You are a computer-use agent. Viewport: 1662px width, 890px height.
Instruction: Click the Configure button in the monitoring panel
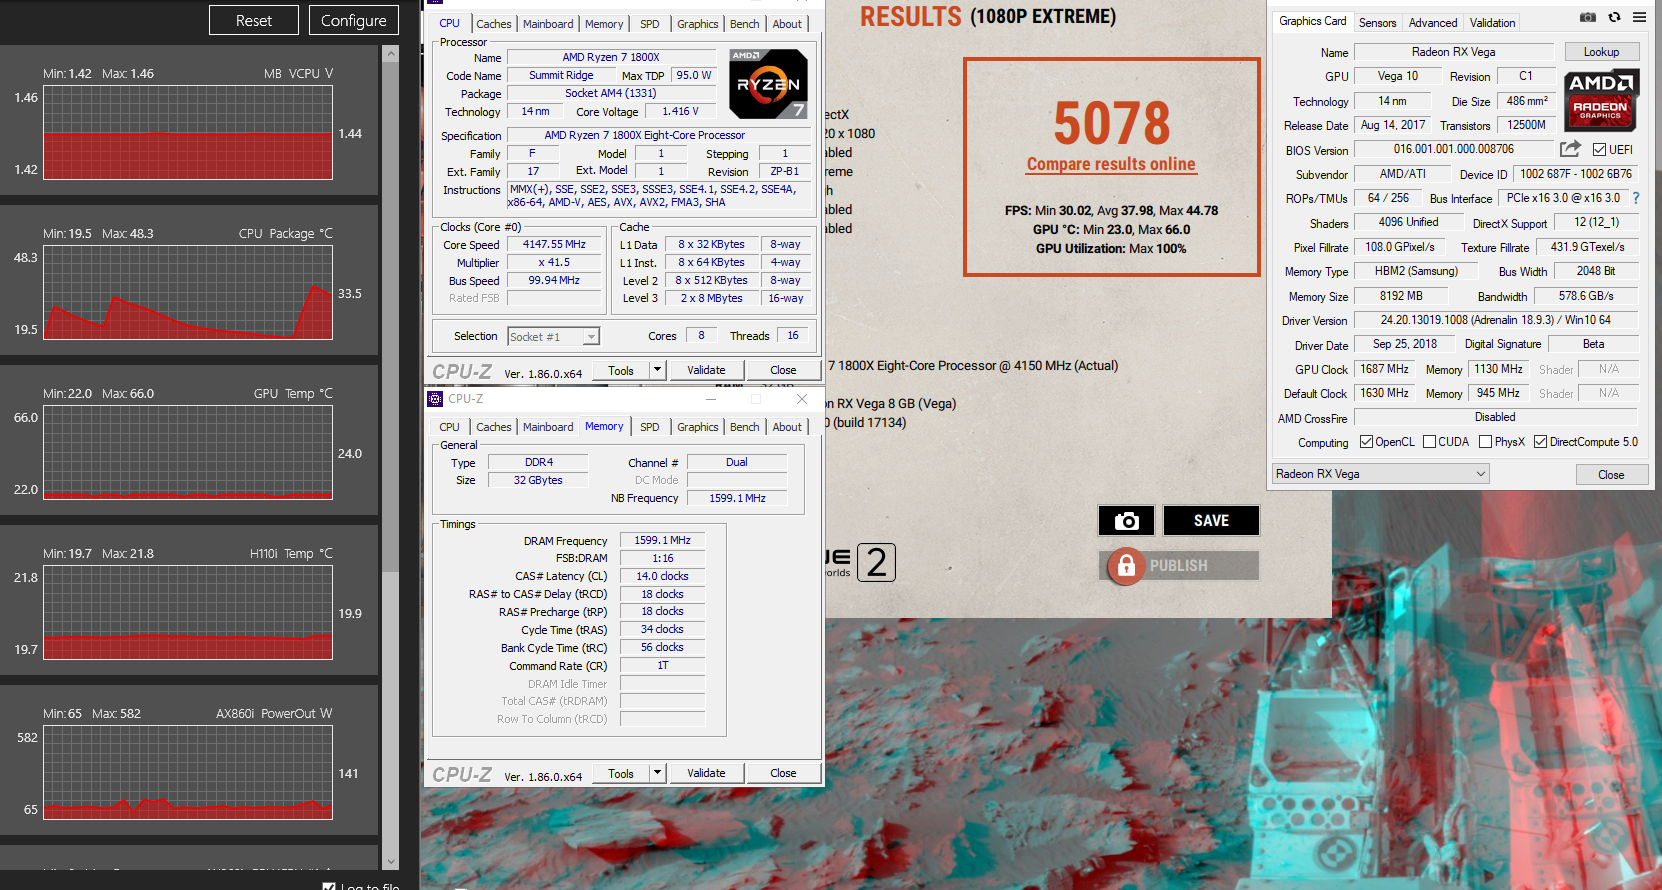[x=354, y=20]
